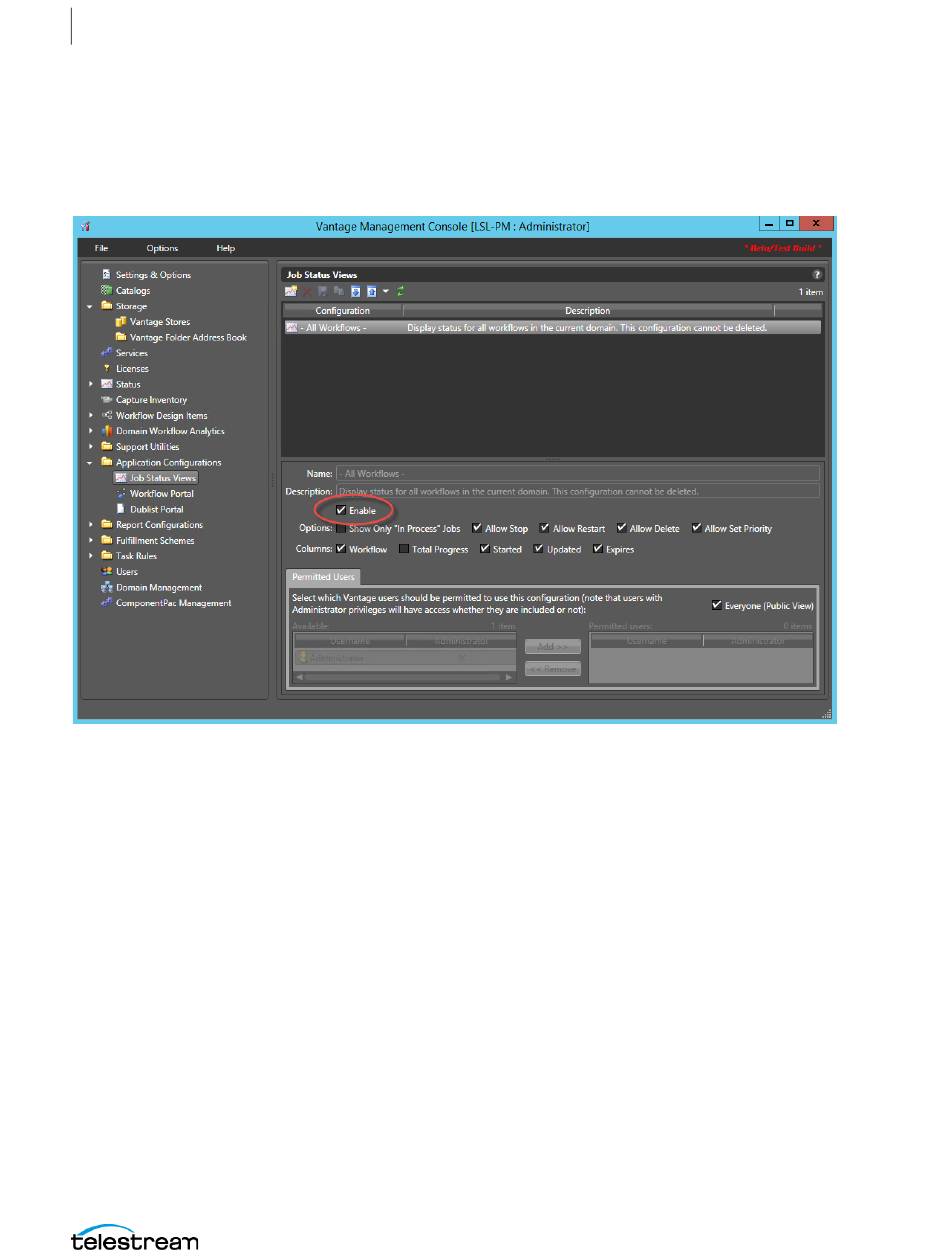950x1260 pixels.
Task: Expand the Status tree node
Action: (x=91, y=385)
